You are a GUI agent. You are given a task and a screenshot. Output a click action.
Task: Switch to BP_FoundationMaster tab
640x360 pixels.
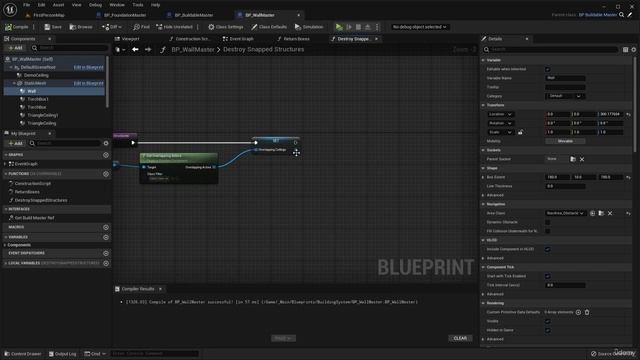point(125,15)
